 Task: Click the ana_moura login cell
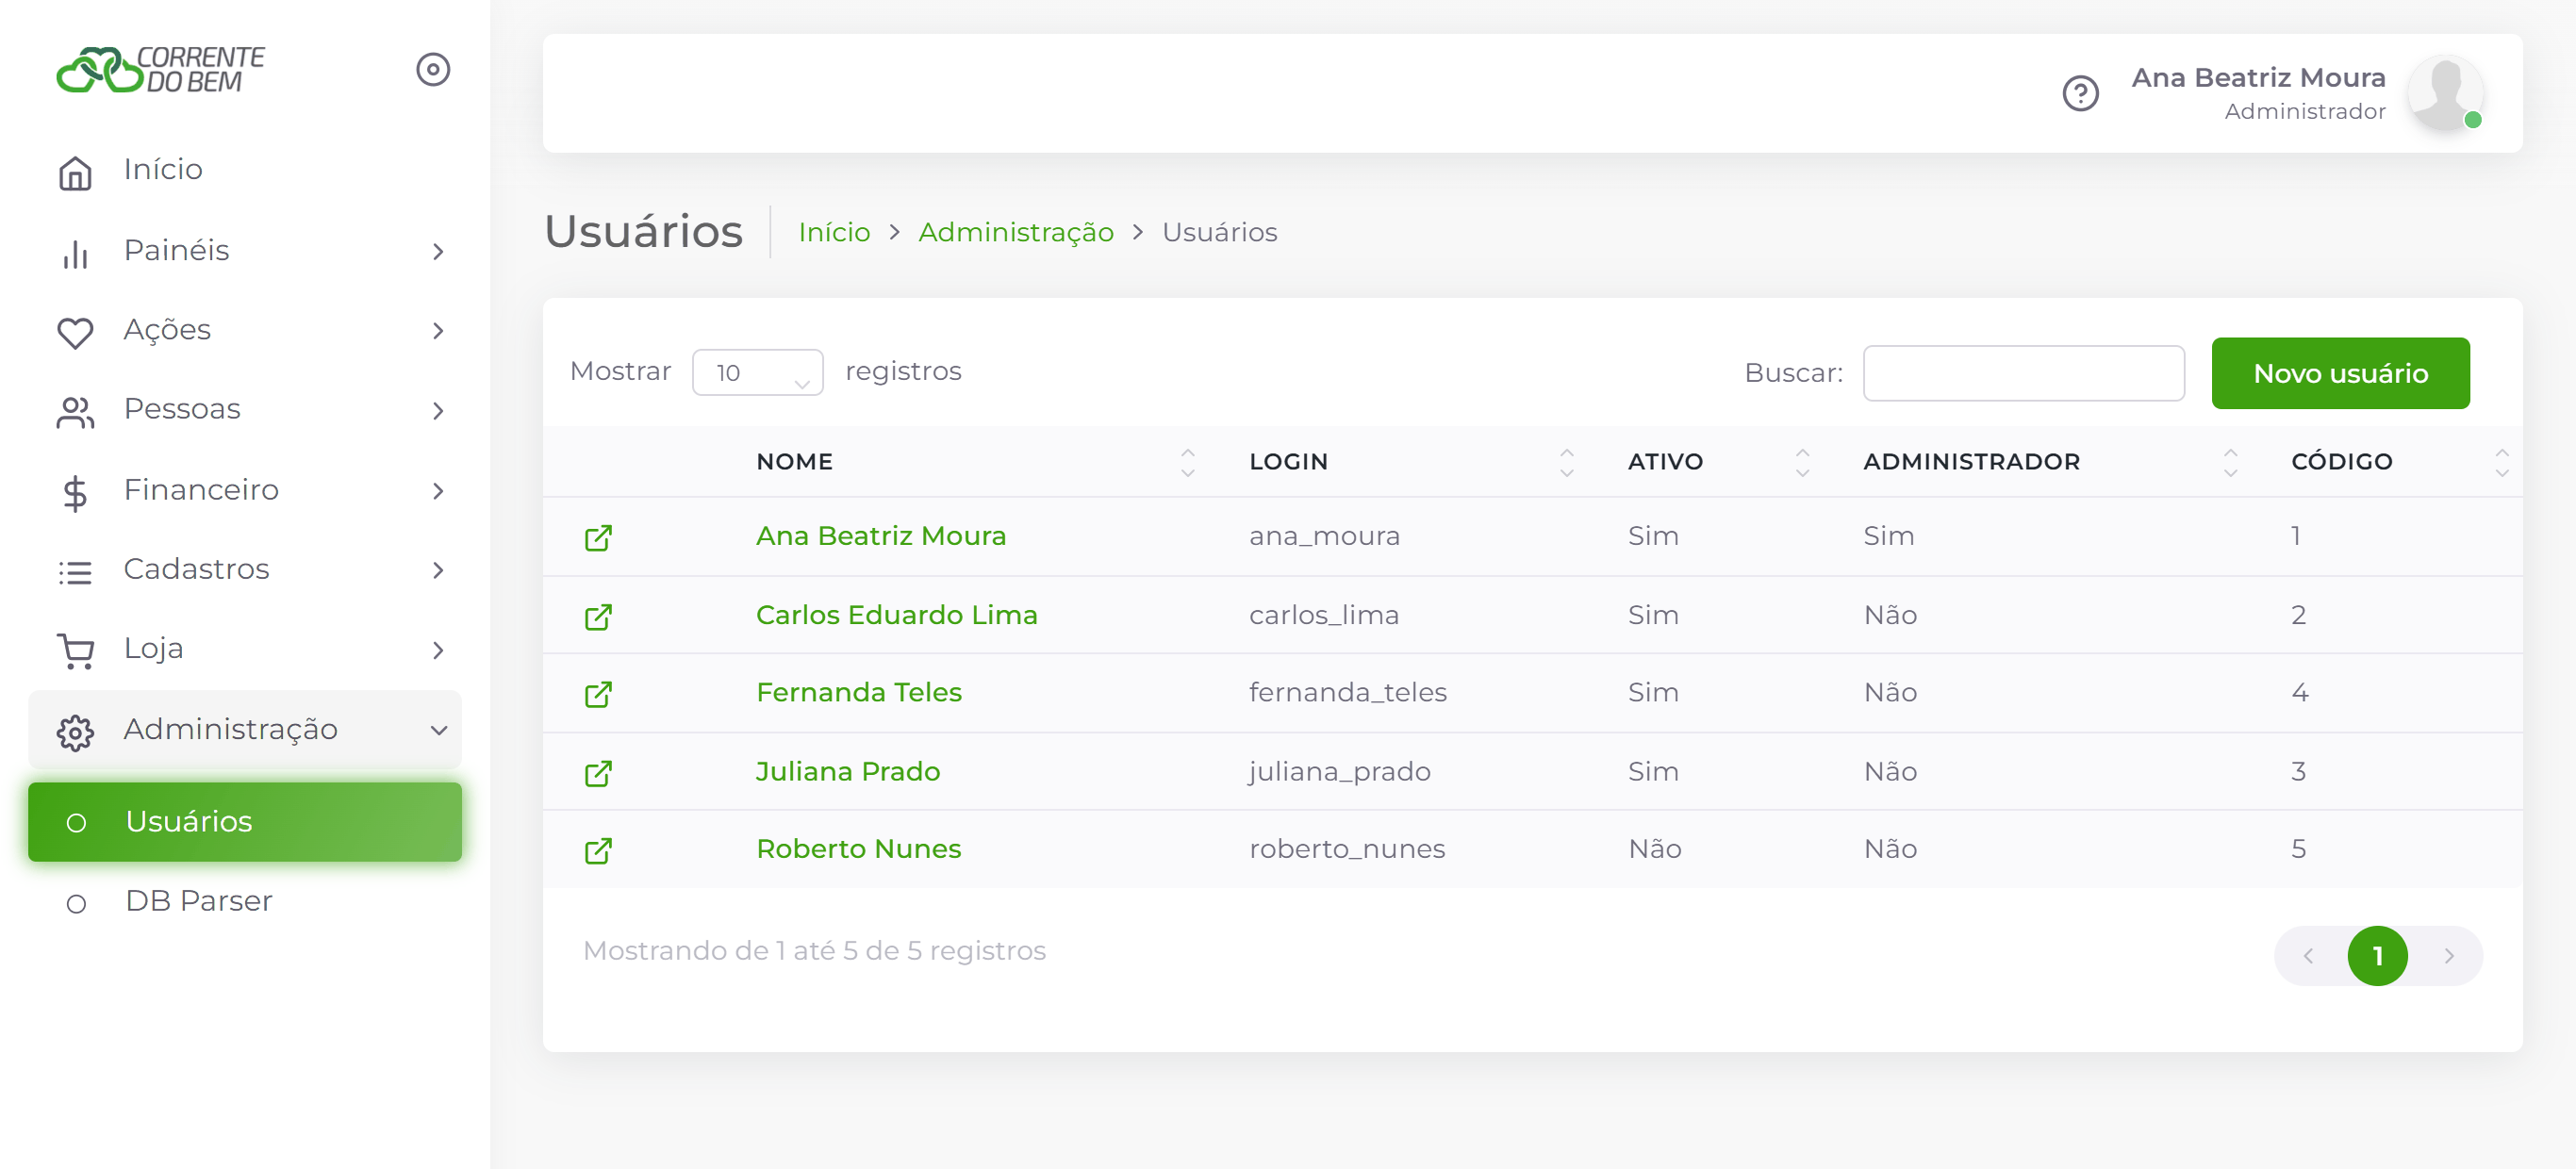point(1324,537)
